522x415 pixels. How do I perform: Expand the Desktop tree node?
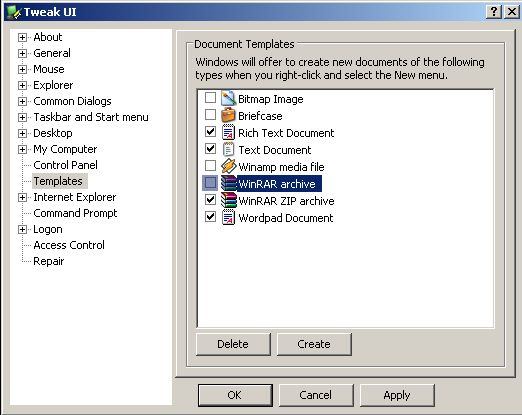22,133
